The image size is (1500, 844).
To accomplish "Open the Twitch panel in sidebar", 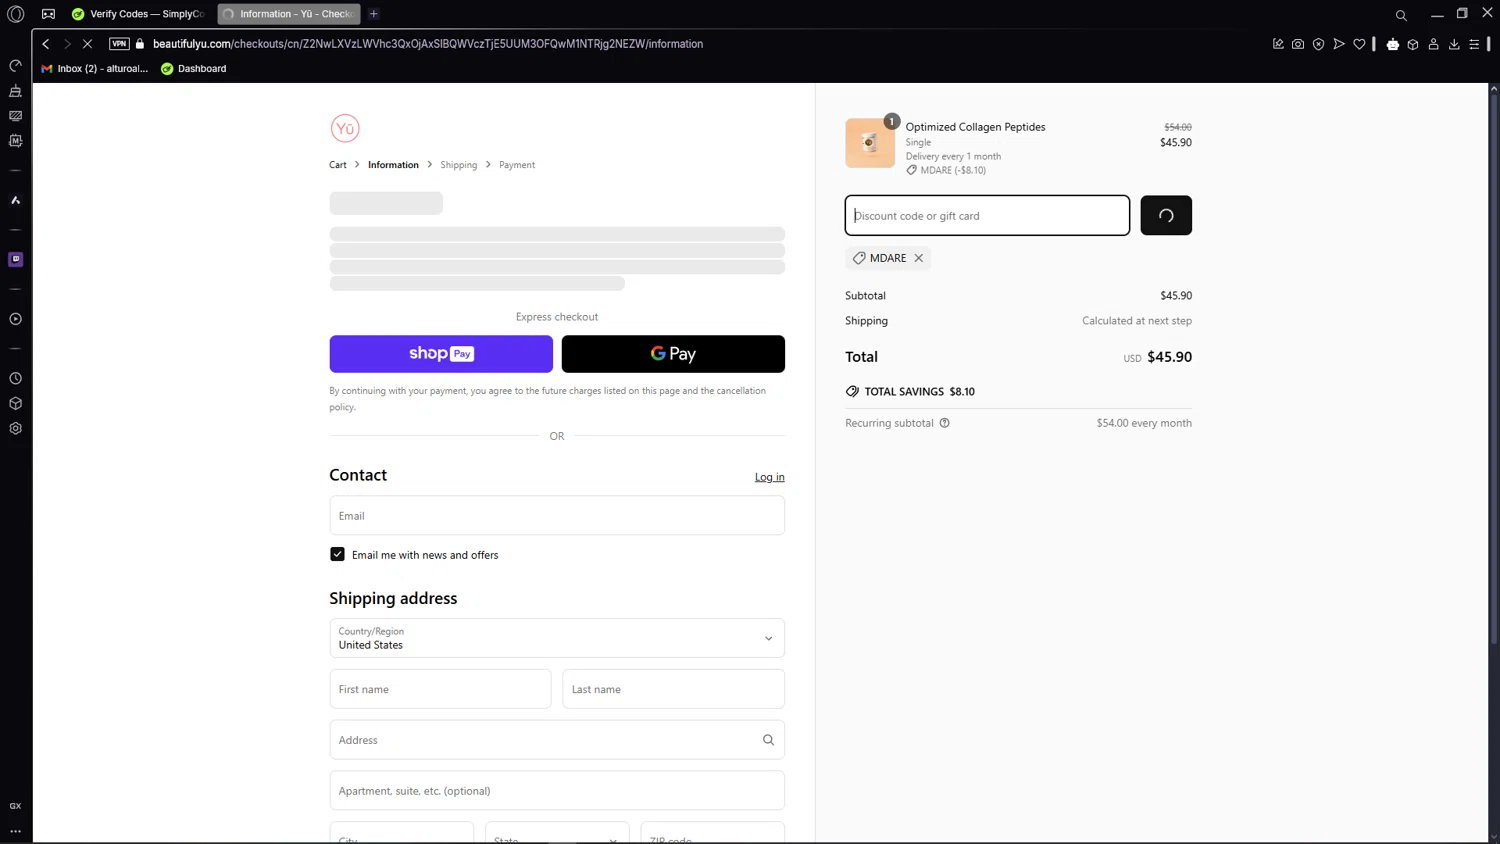I will point(15,259).
